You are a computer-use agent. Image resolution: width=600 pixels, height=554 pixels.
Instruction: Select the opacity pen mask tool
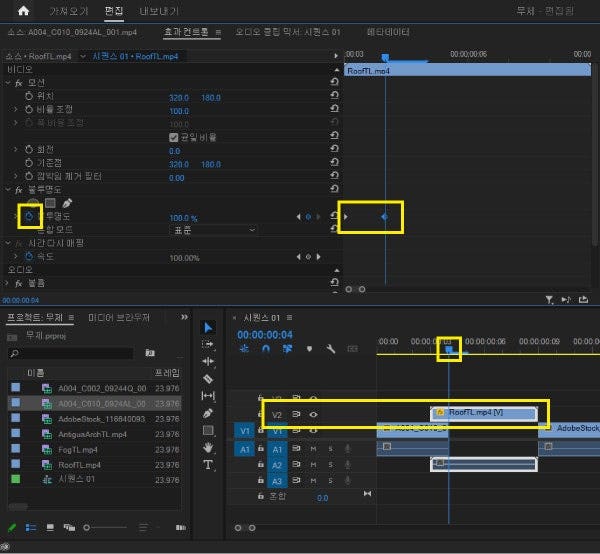coord(66,203)
